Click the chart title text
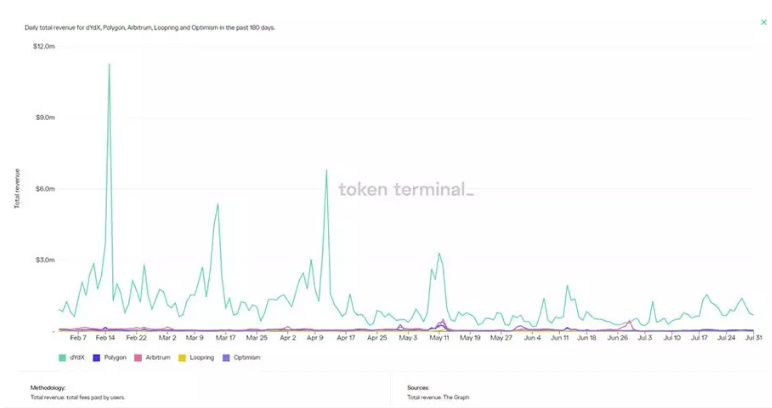 click(x=150, y=27)
